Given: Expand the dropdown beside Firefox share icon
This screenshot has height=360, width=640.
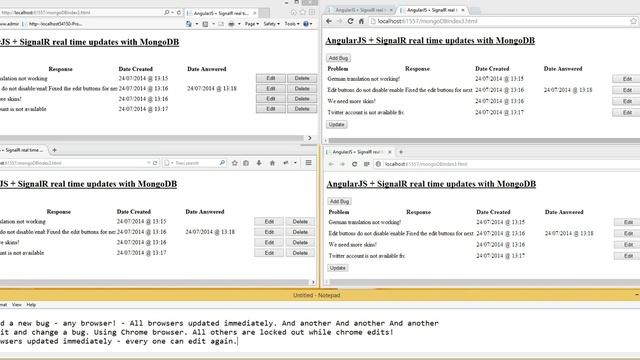Looking at the screenshot, I should 295,163.
